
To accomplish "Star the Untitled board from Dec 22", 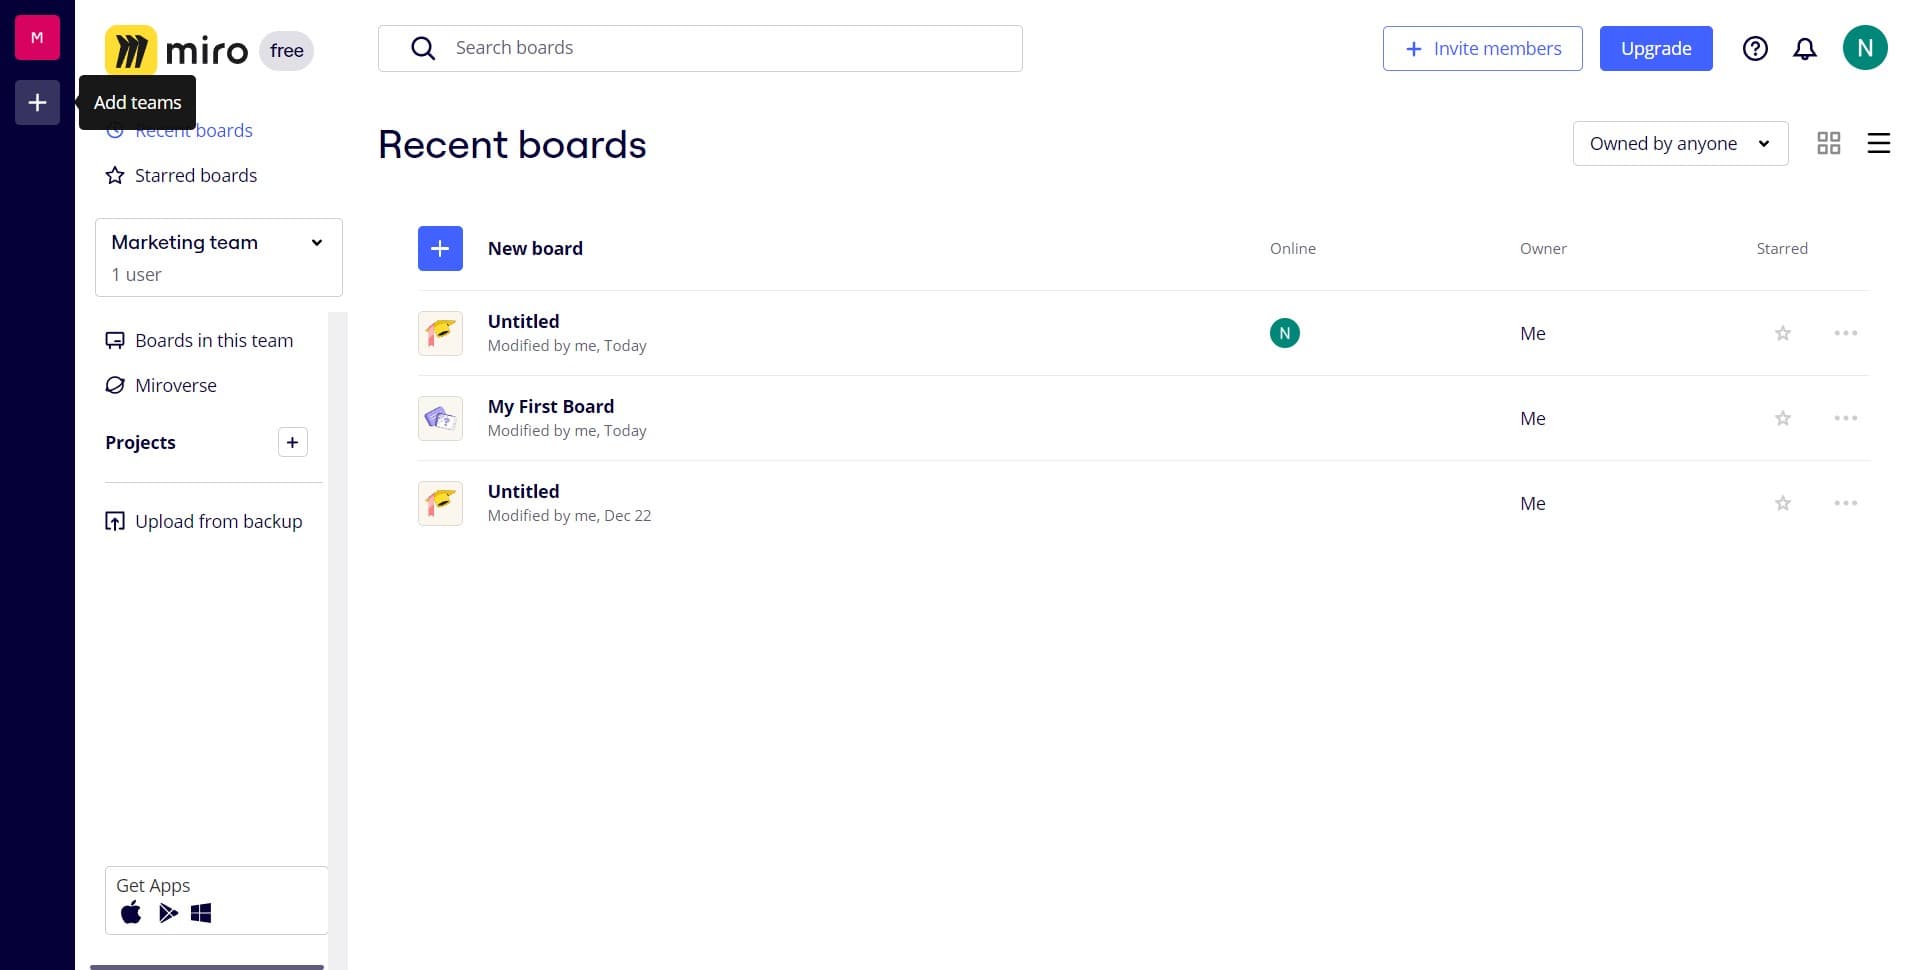I will tap(1781, 503).
